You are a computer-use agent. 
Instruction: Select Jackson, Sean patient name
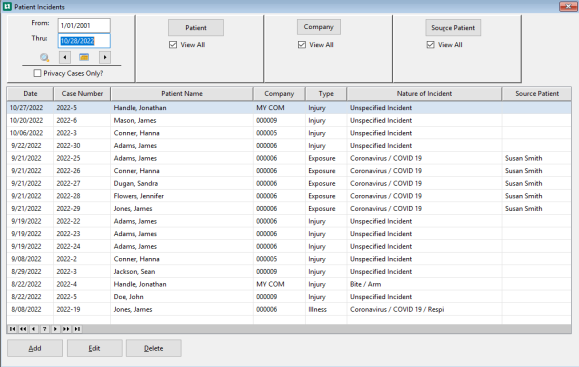pos(134,271)
